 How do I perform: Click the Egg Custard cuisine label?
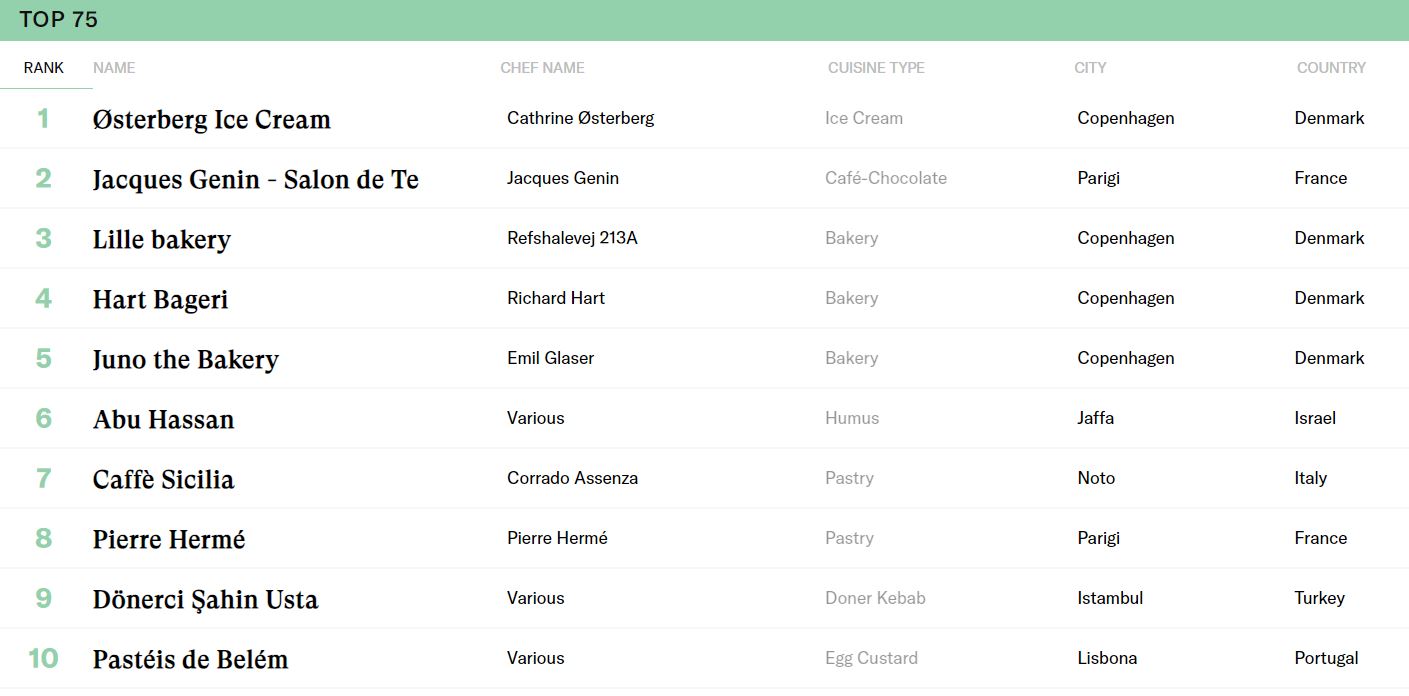point(871,658)
